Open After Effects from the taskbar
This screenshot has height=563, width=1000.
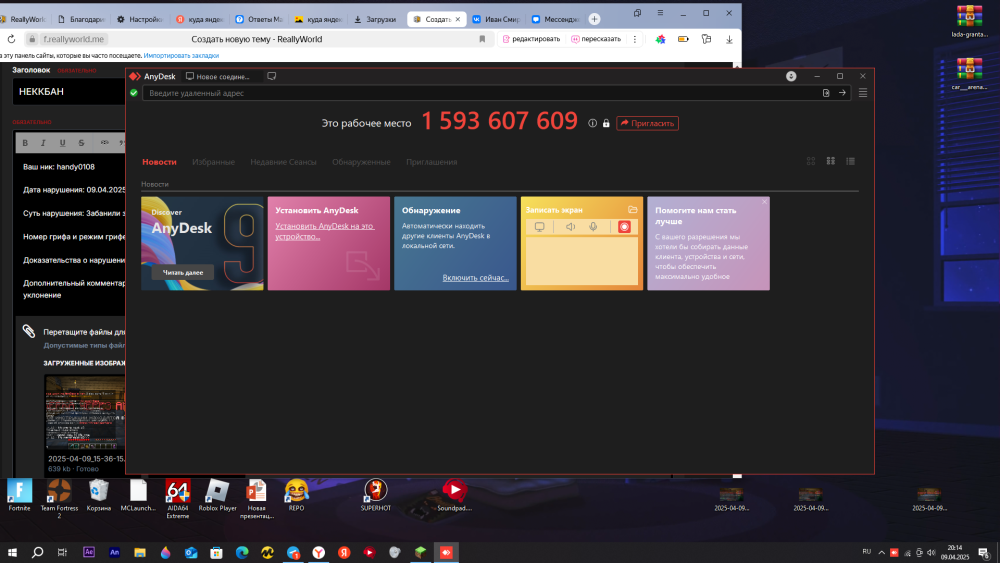click(89, 552)
